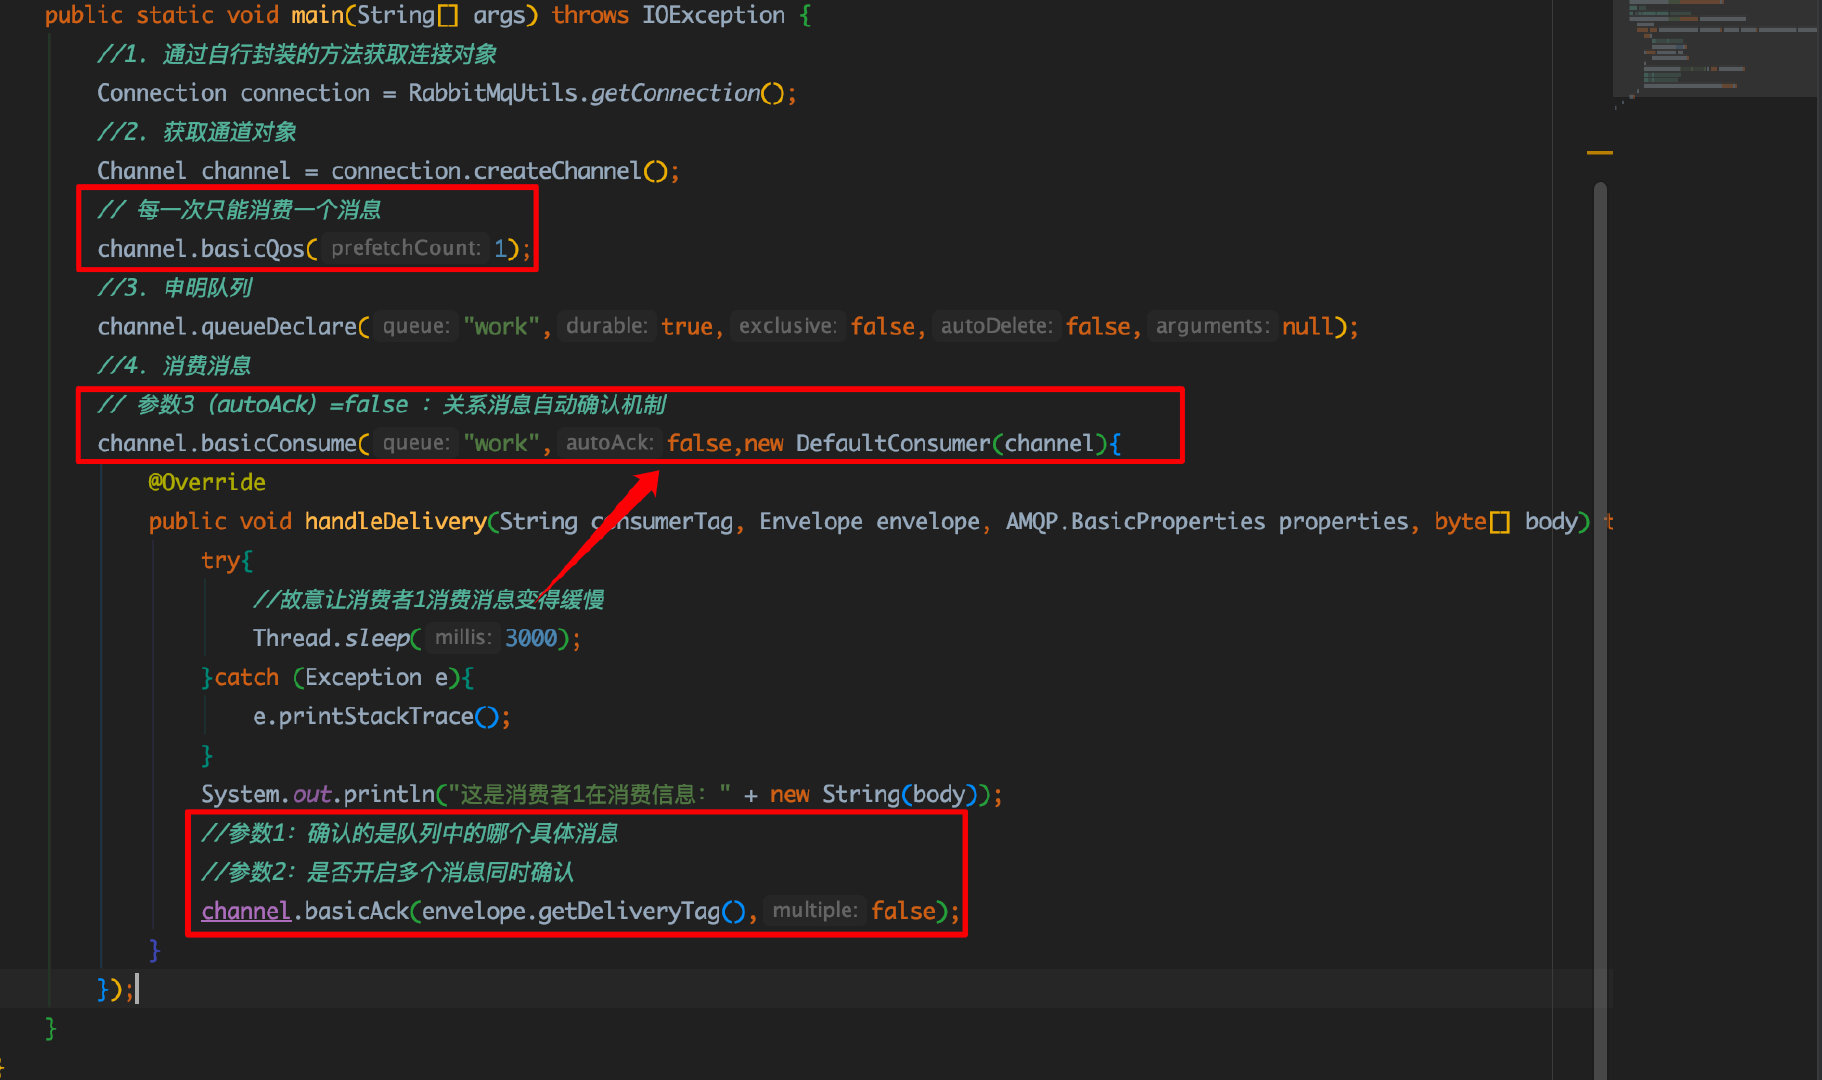Click the queueDeclare method call

pos(279,327)
